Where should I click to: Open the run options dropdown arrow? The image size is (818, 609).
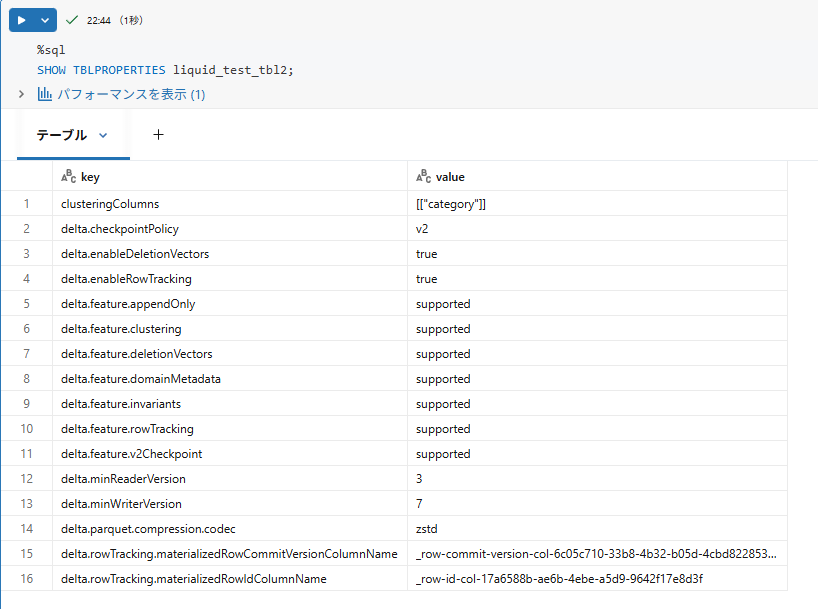45,20
